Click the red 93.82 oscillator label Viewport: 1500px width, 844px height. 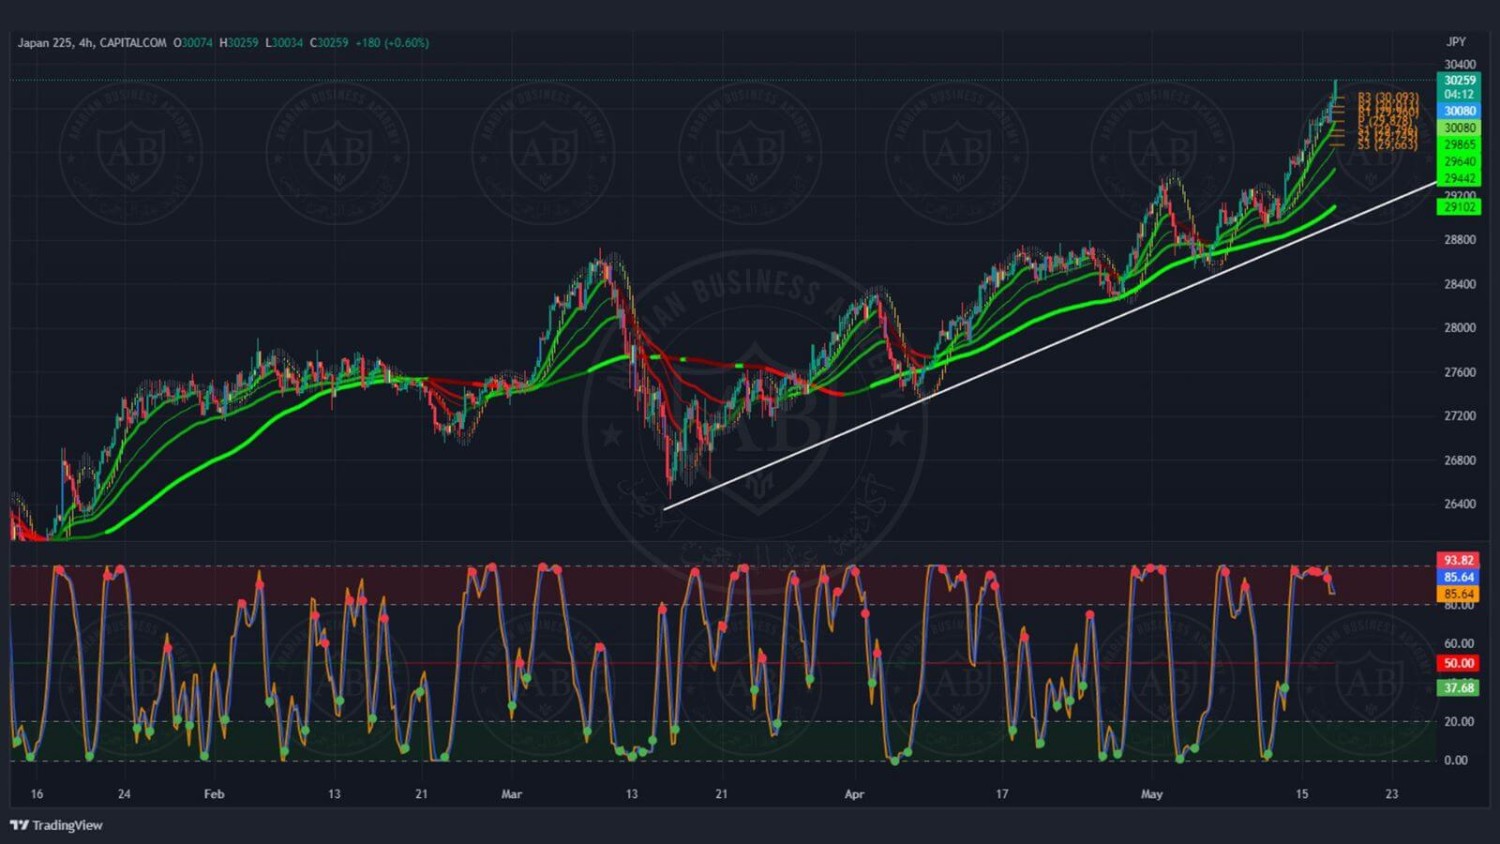[1459, 560]
